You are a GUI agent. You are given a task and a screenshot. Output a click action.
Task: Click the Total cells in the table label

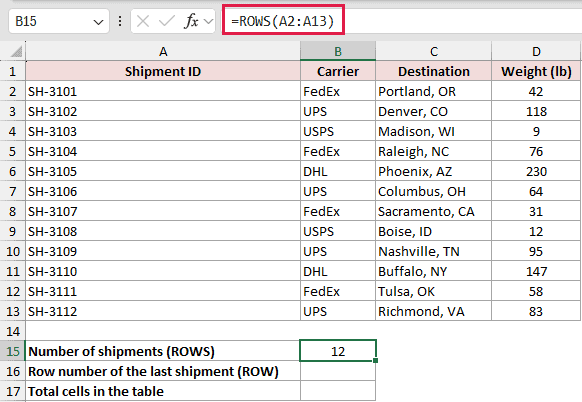coord(163,391)
